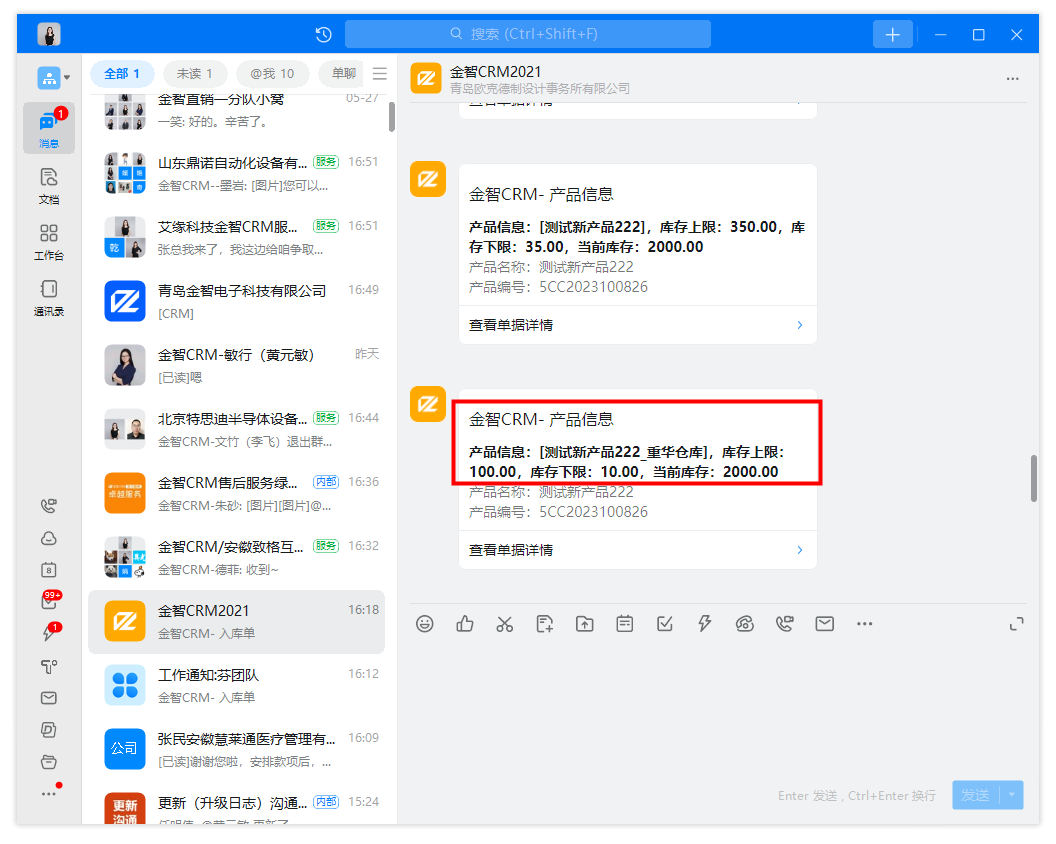Click the mail icon in chat toolbar
Image resolution: width=1056 pixels, height=844 pixels.
(825, 624)
